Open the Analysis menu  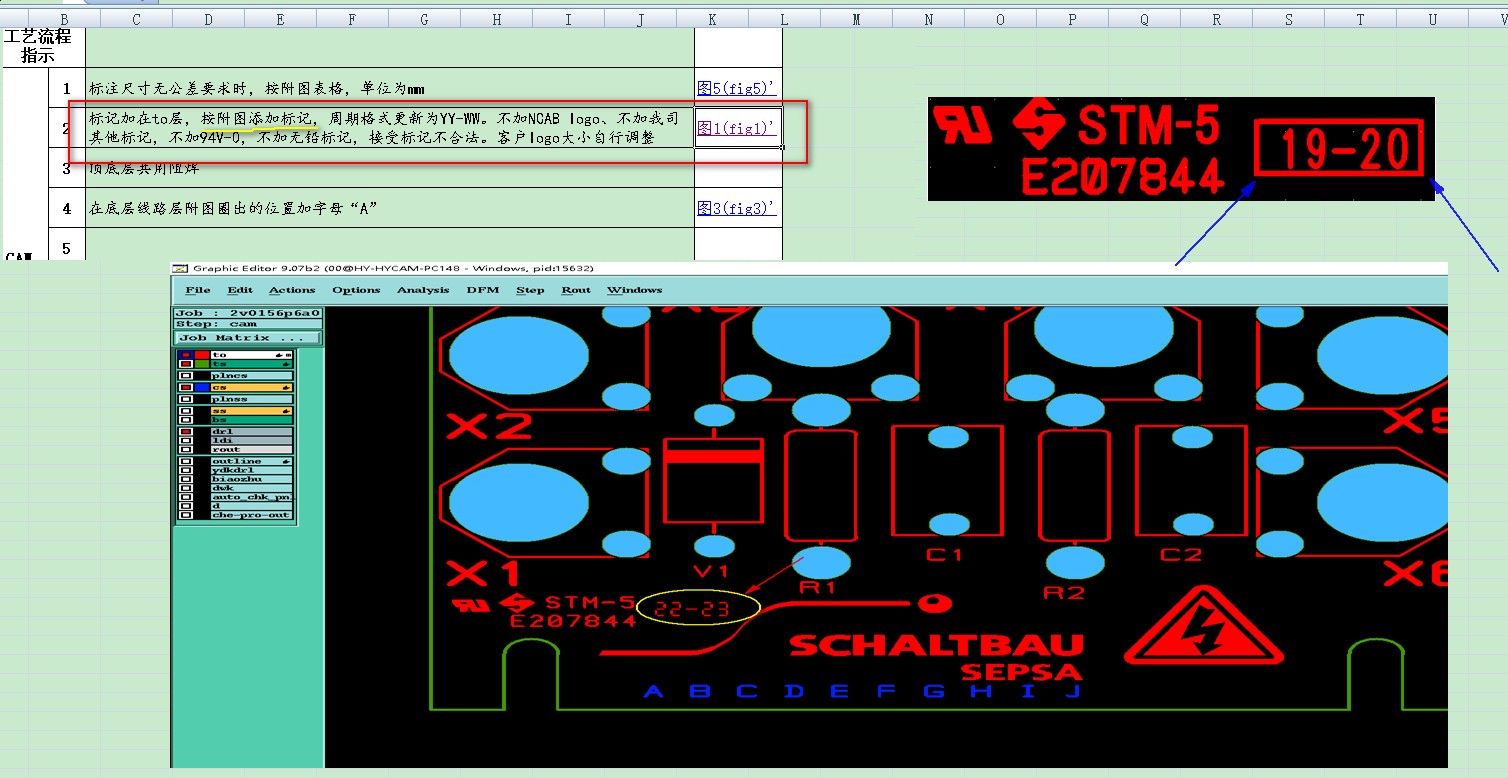[x=423, y=290]
